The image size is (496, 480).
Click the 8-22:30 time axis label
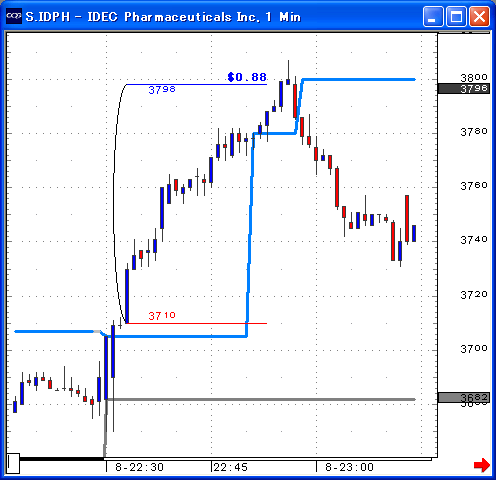tap(139, 467)
